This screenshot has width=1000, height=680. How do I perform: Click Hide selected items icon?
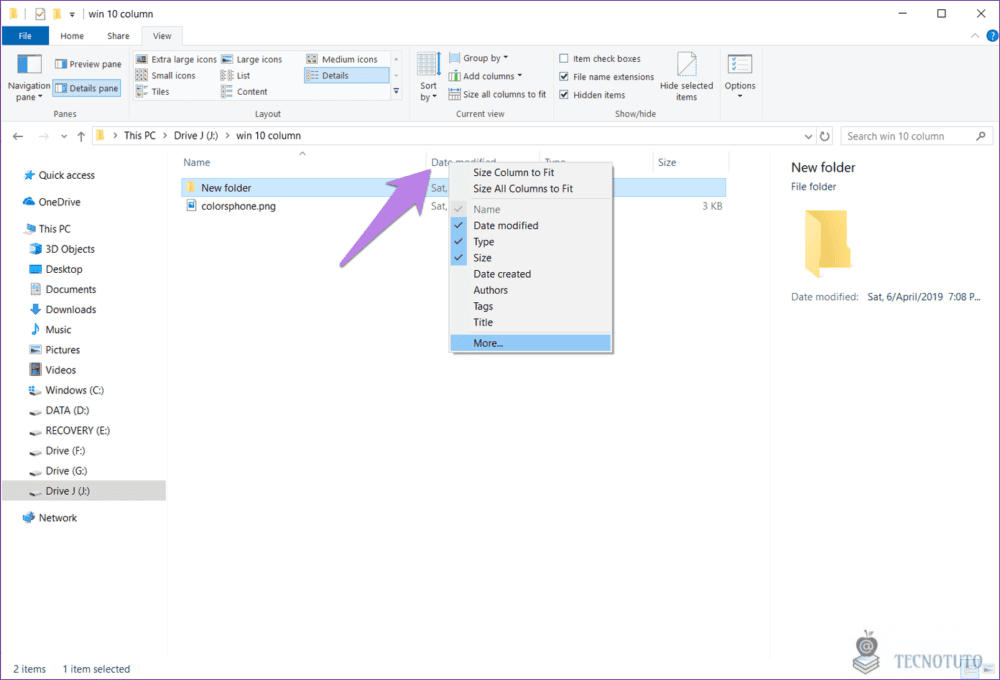pos(686,66)
